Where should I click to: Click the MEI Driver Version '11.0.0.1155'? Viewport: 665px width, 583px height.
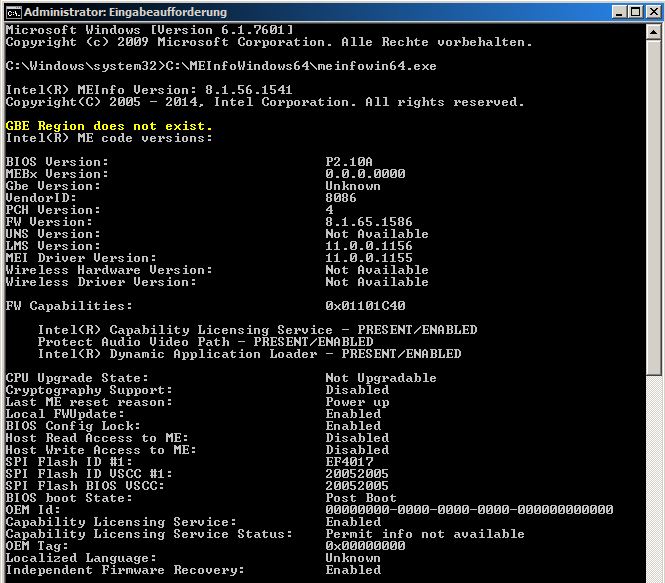(369, 258)
